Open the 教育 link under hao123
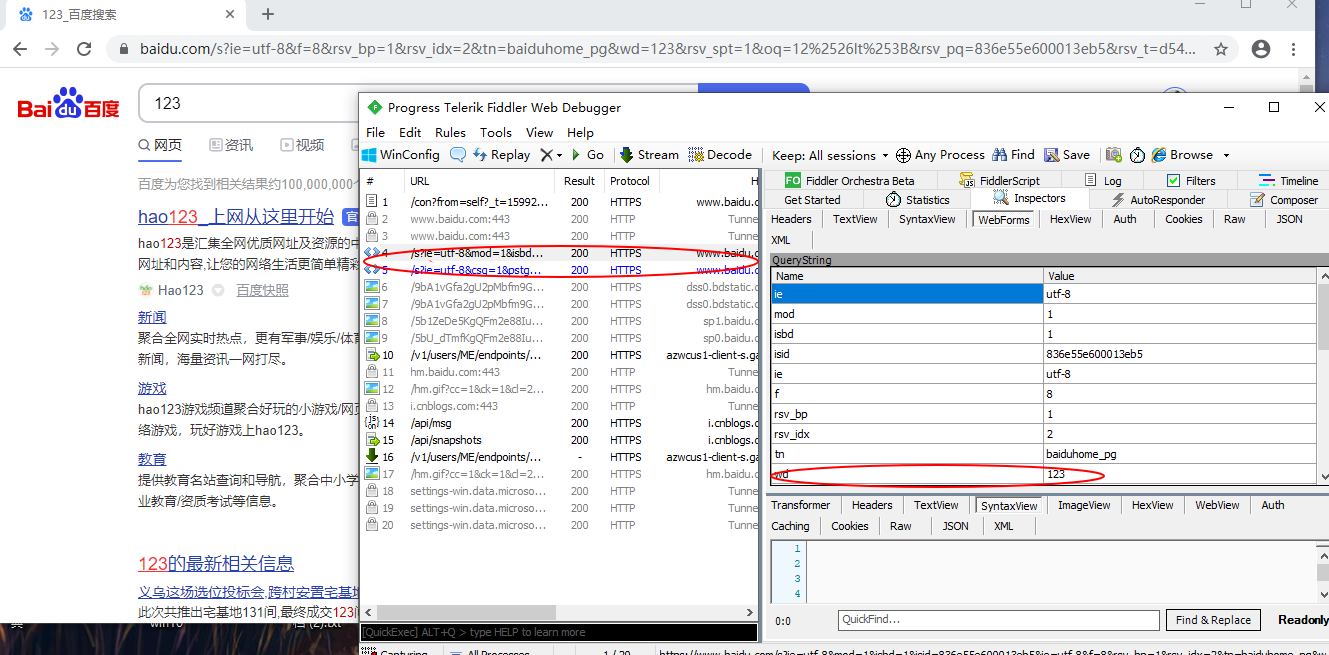1329x655 pixels. [152, 459]
